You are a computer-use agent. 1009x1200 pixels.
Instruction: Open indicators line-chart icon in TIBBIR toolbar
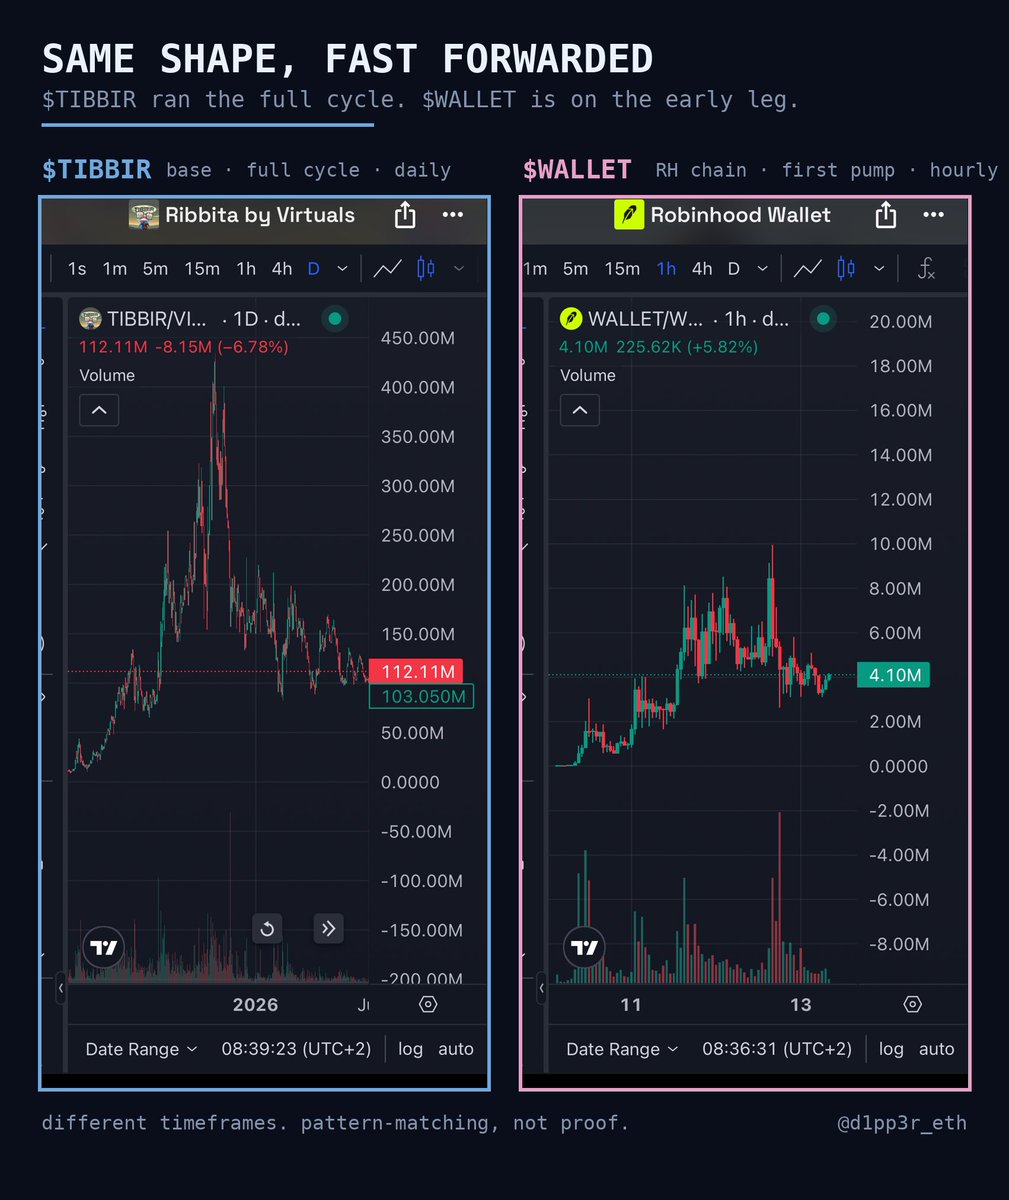(388, 268)
